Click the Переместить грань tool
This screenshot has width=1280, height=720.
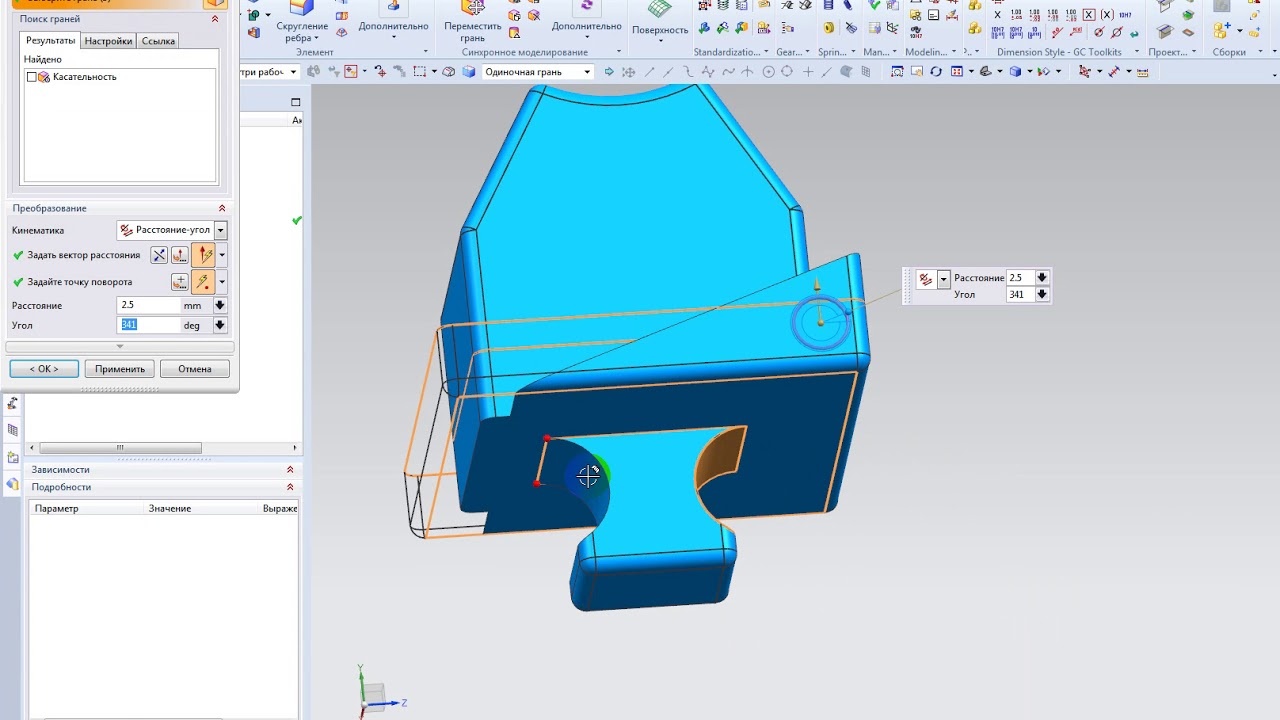(472, 21)
